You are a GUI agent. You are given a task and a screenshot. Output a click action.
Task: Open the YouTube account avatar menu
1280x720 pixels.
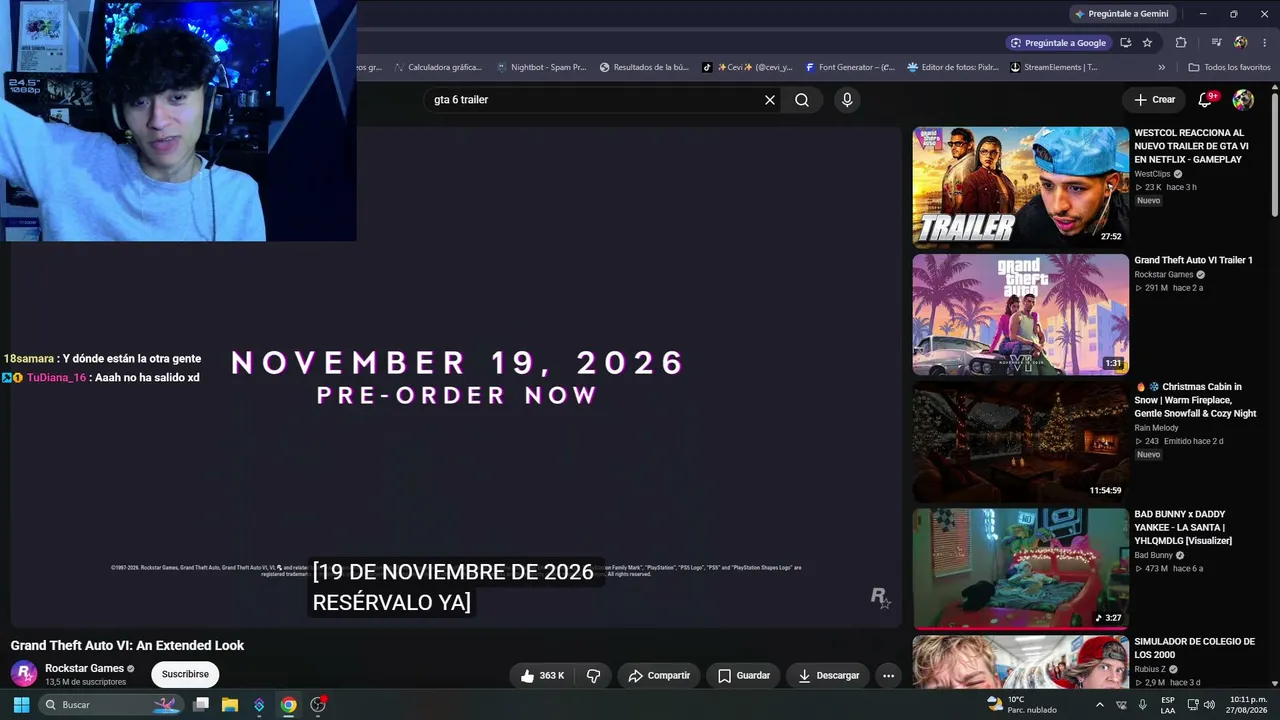pos(1243,100)
